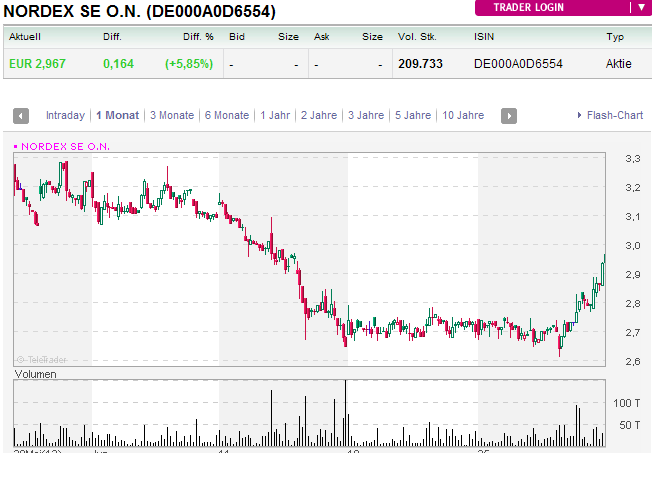
Task: Click the Volumen chart label
Action: (35, 374)
